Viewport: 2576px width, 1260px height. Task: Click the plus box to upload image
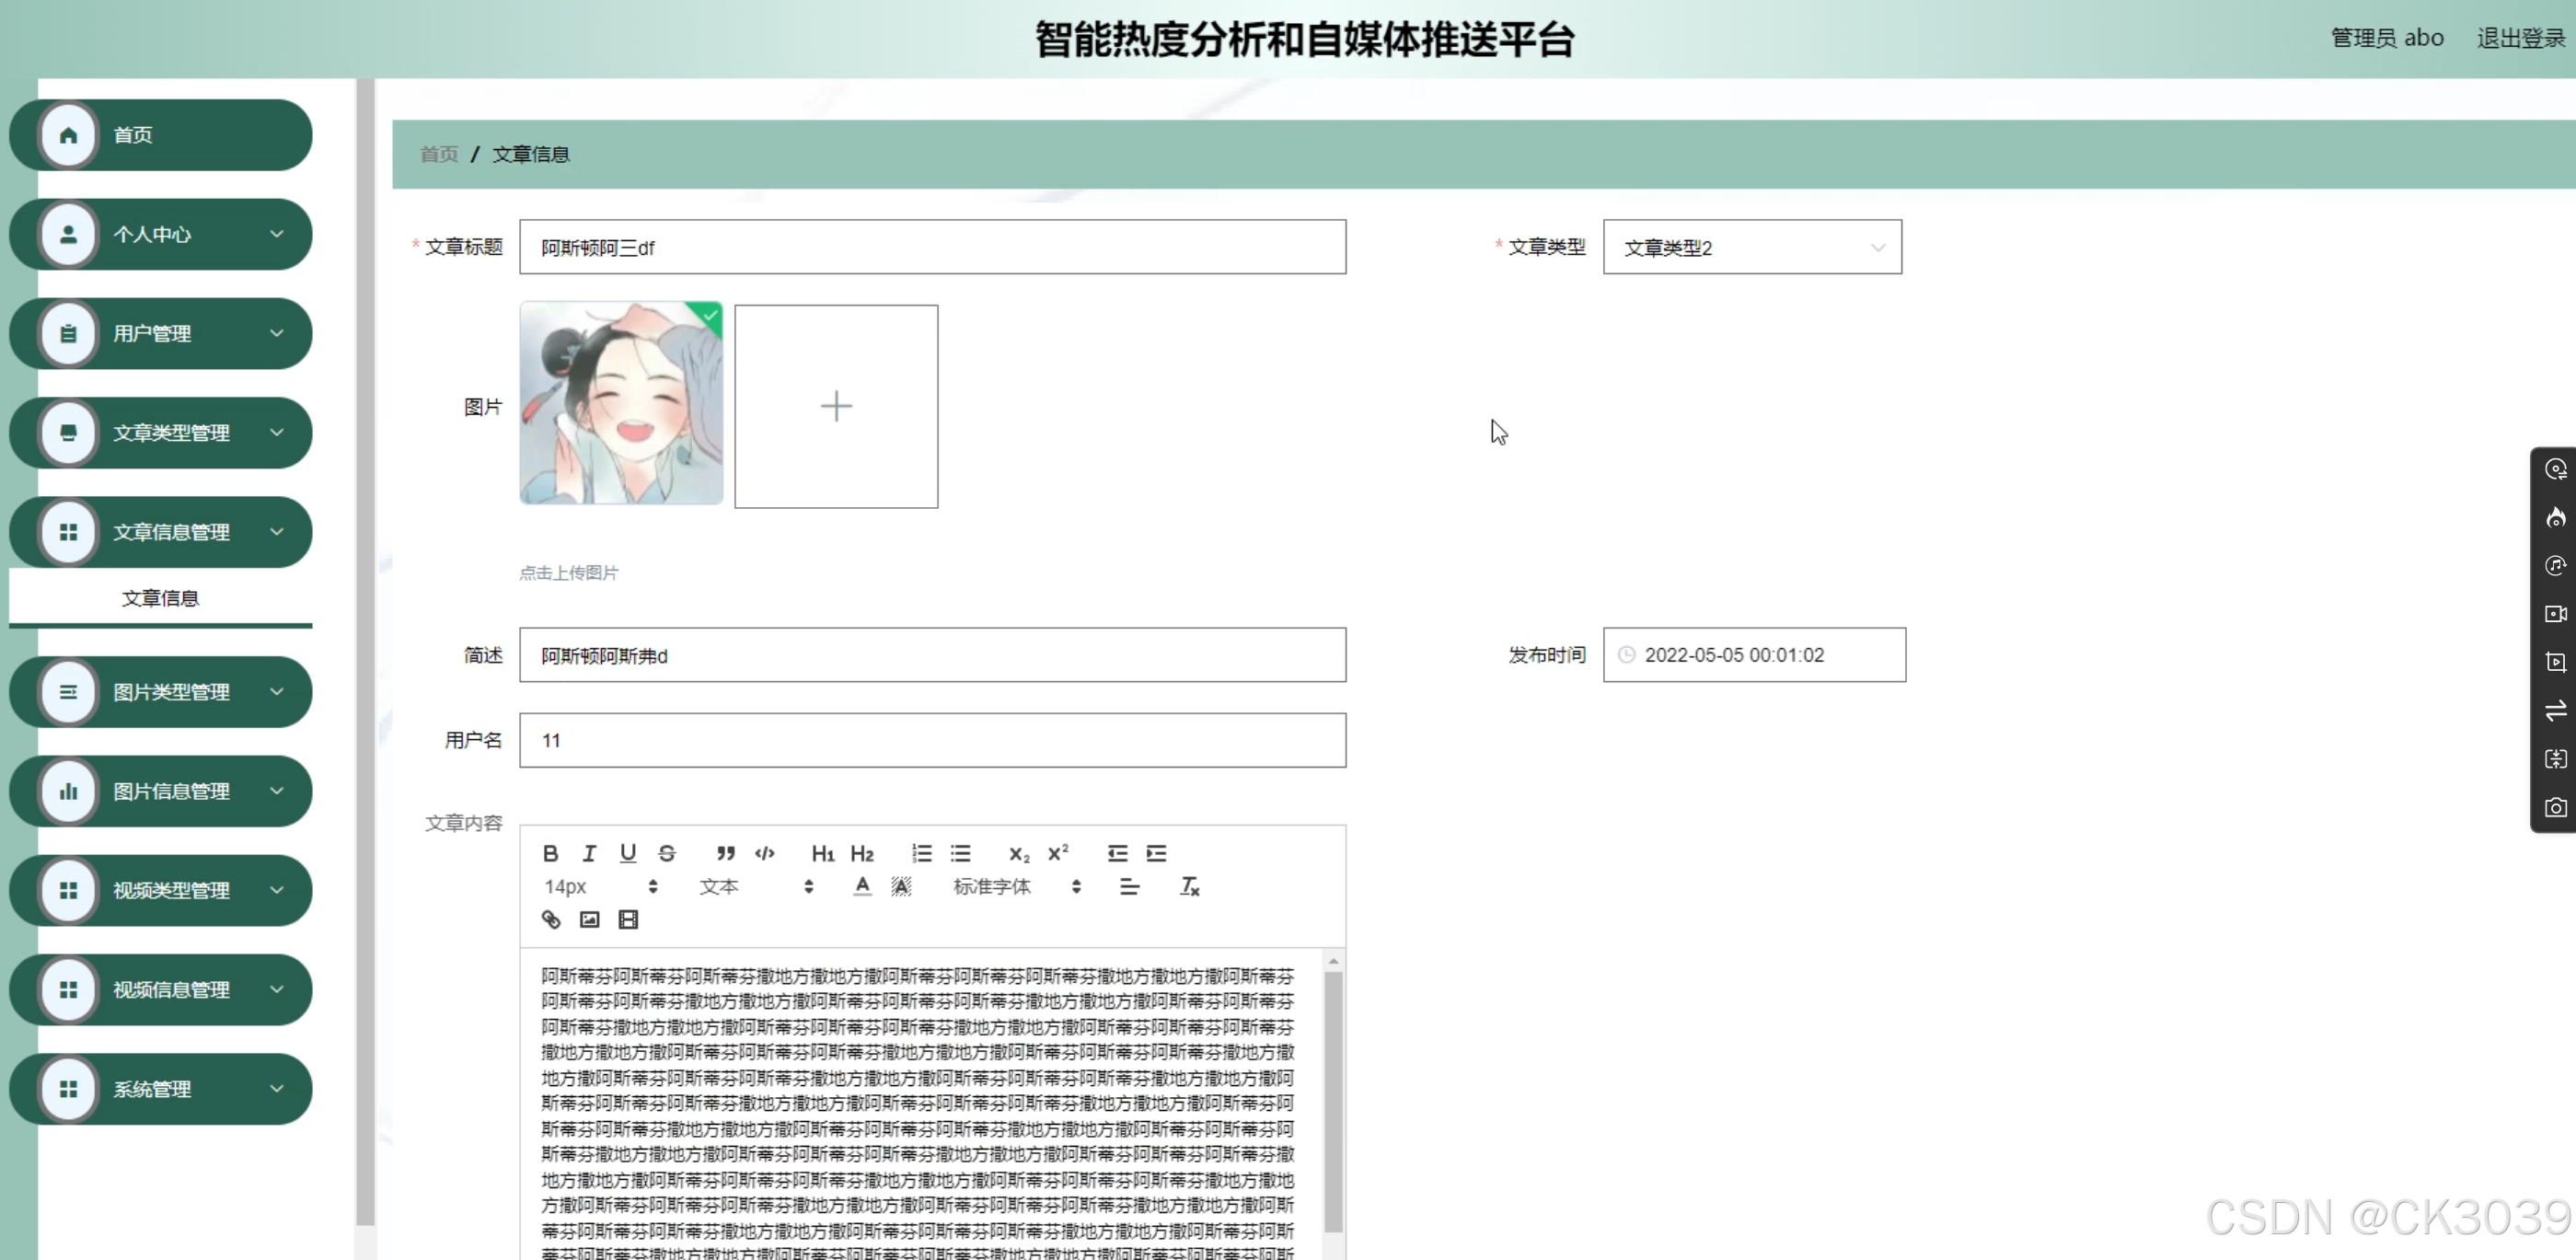(x=836, y=406)
